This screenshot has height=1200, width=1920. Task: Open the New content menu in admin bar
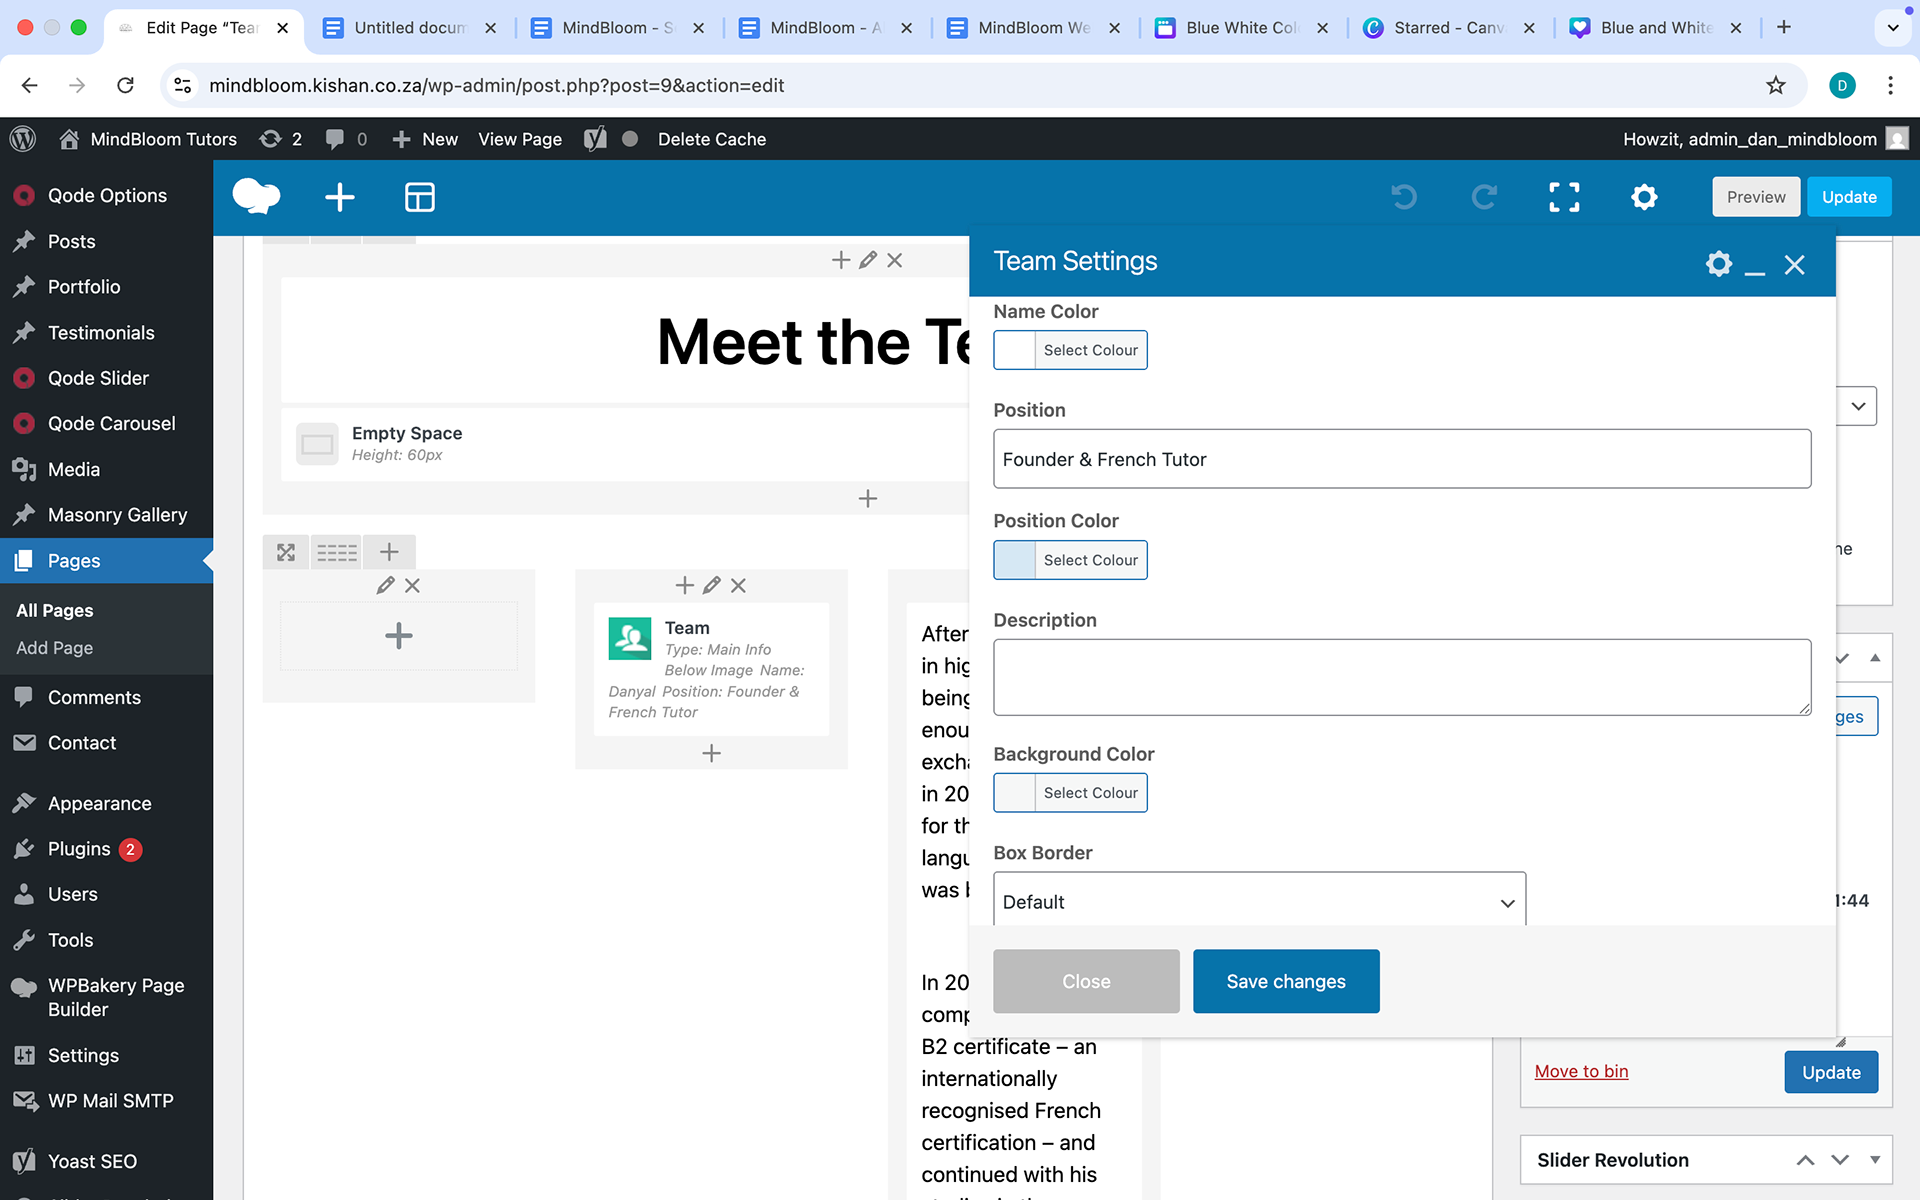425,139
